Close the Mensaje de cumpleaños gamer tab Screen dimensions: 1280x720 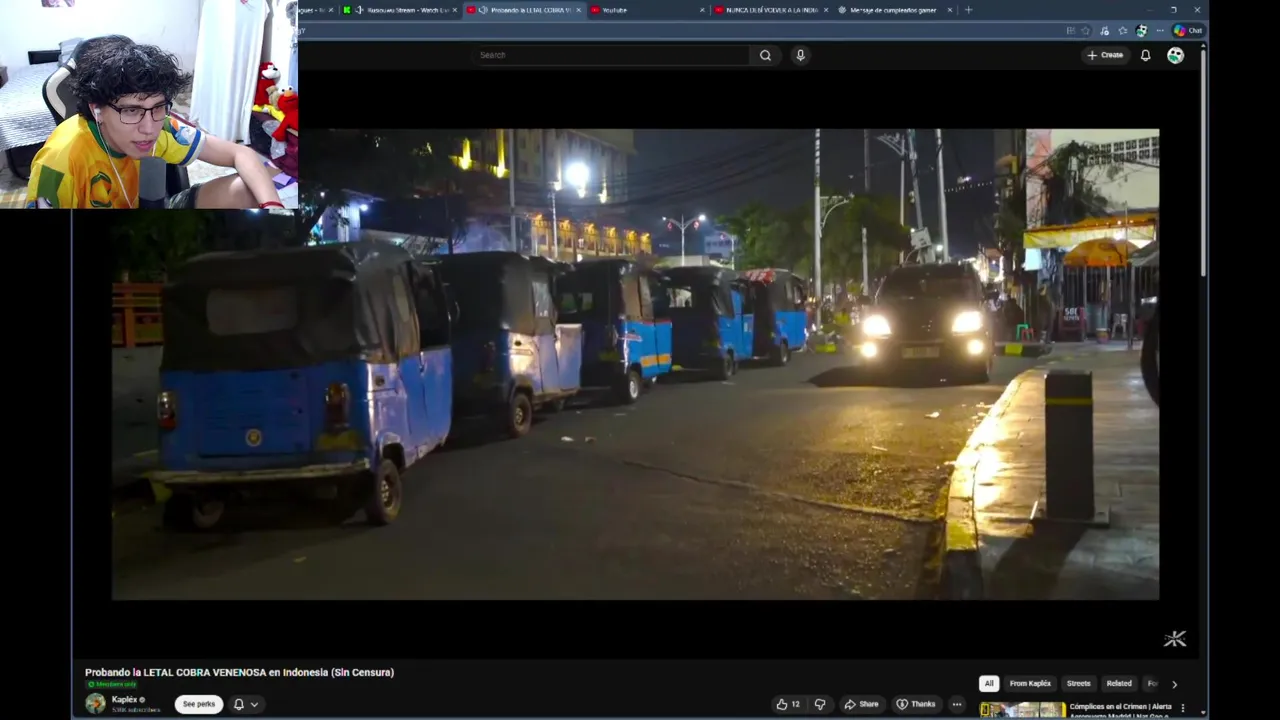[949, 10]
